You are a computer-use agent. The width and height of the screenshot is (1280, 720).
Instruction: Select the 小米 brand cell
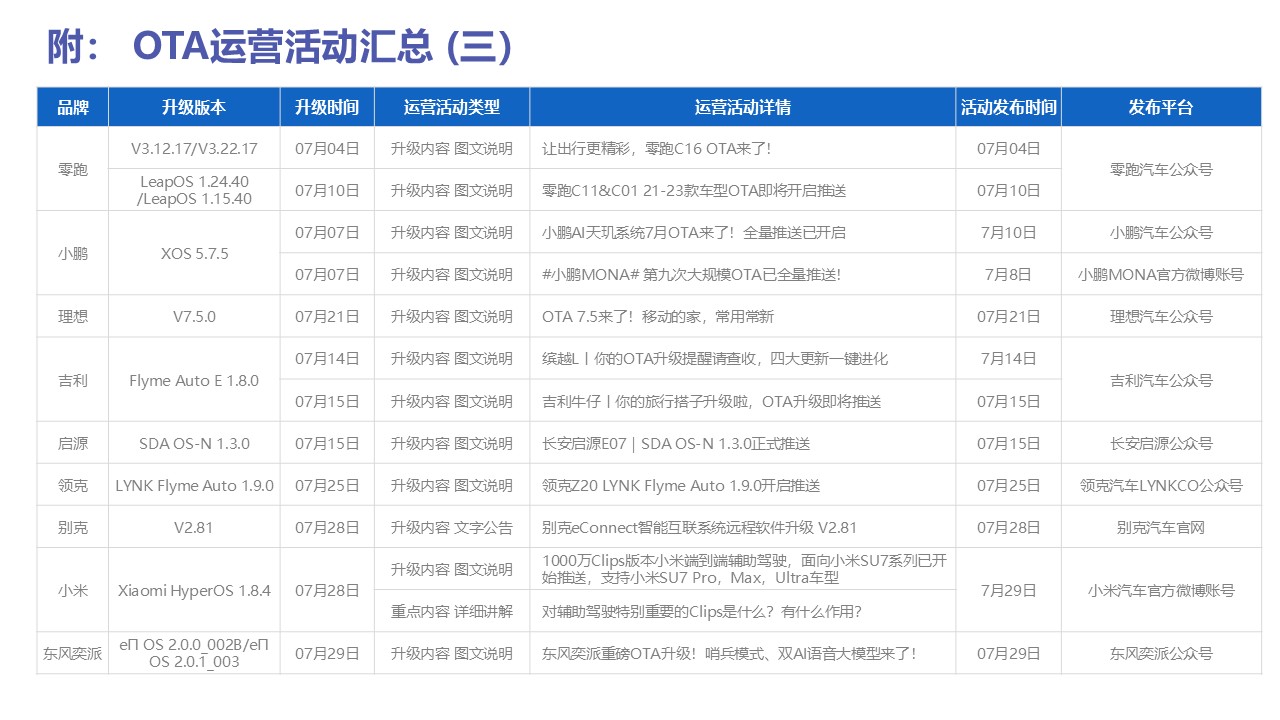pyautogui.click(x=73, y=590)
